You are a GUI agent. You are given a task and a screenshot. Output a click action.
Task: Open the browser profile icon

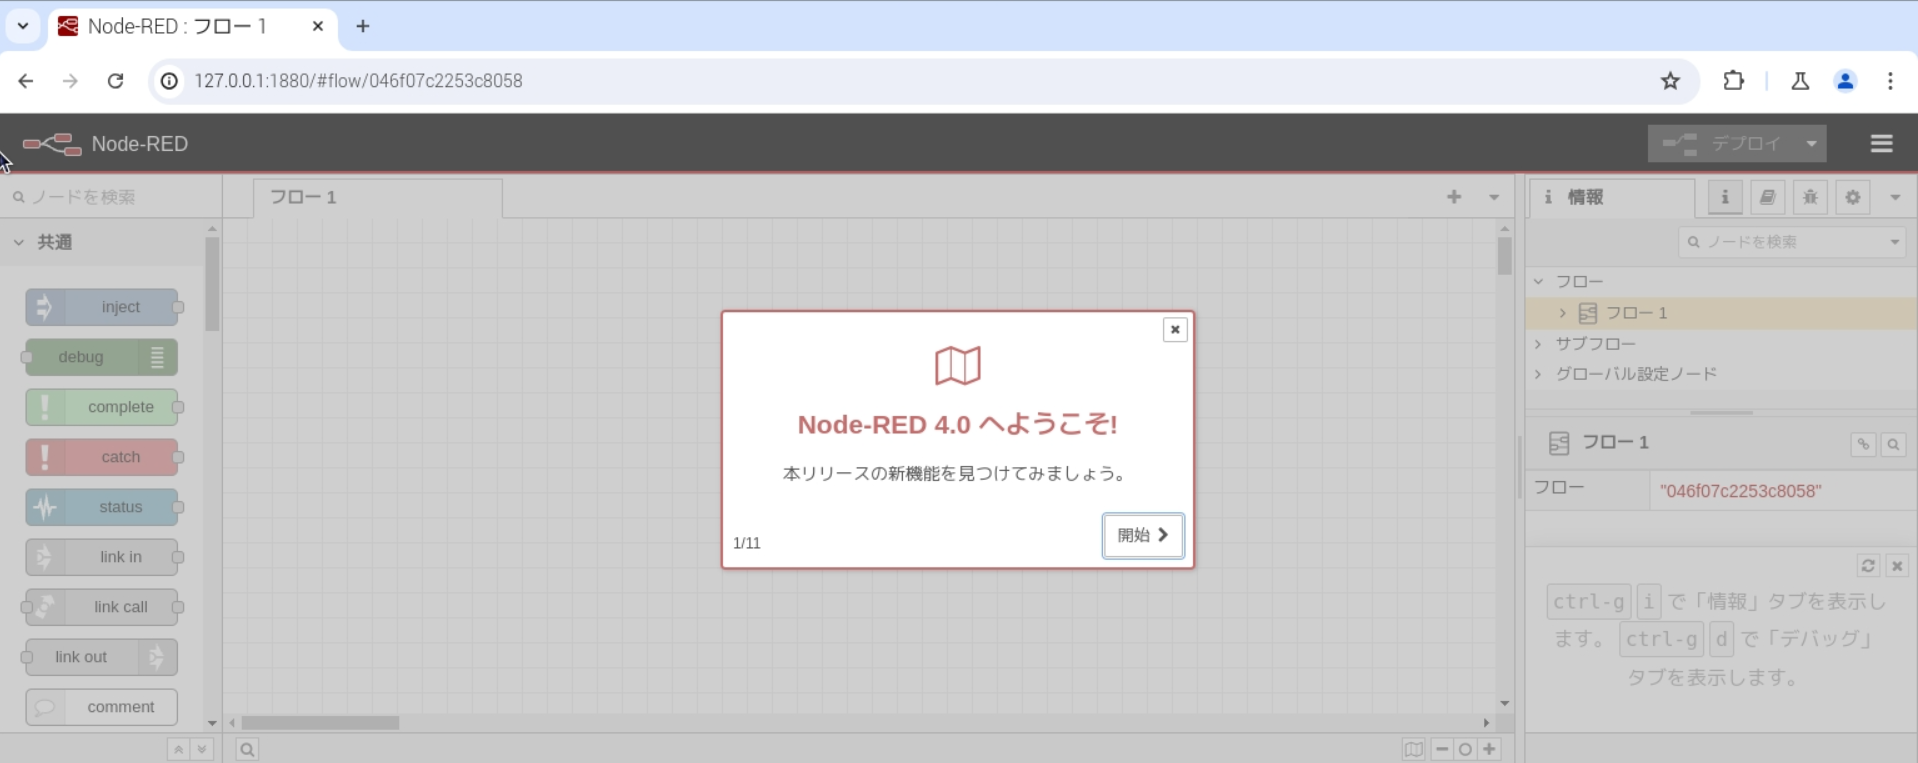pos(1845,81)
